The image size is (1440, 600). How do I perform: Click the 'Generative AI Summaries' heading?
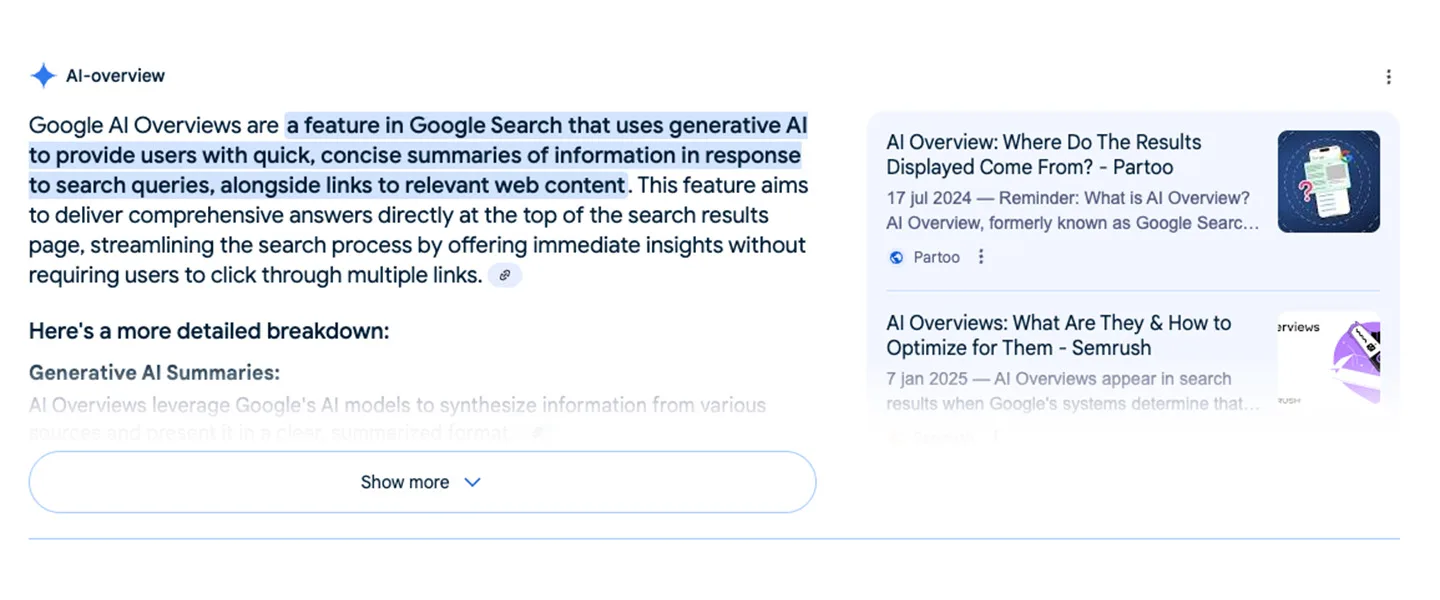tap(153, 371)
